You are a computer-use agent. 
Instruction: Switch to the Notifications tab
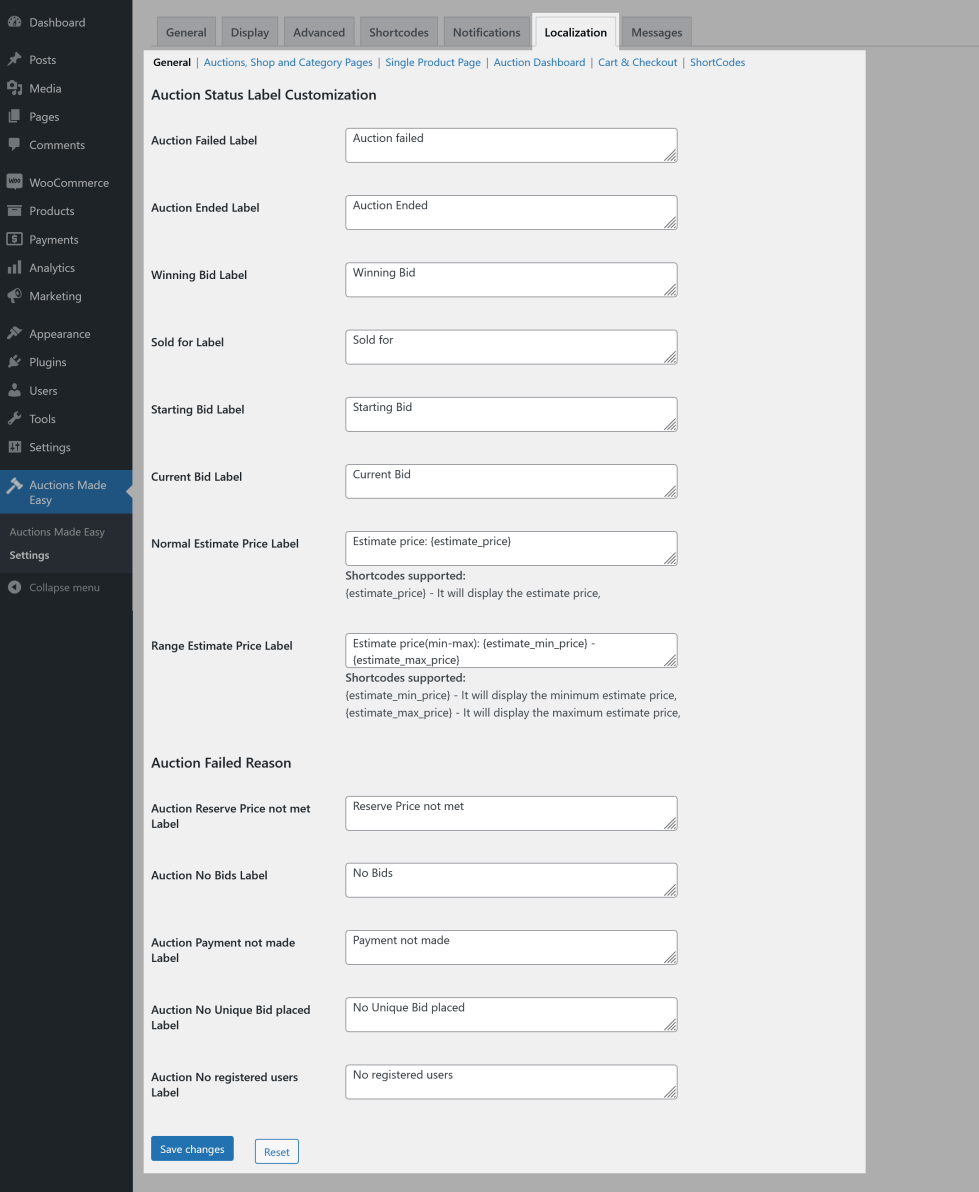point(486,32)
